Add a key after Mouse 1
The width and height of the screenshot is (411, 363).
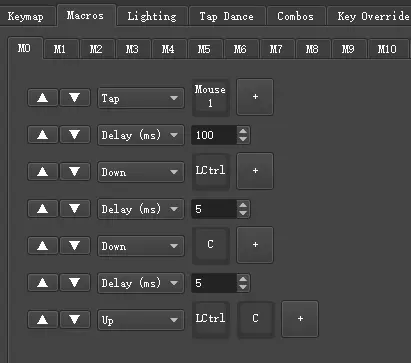click(255, 97)
